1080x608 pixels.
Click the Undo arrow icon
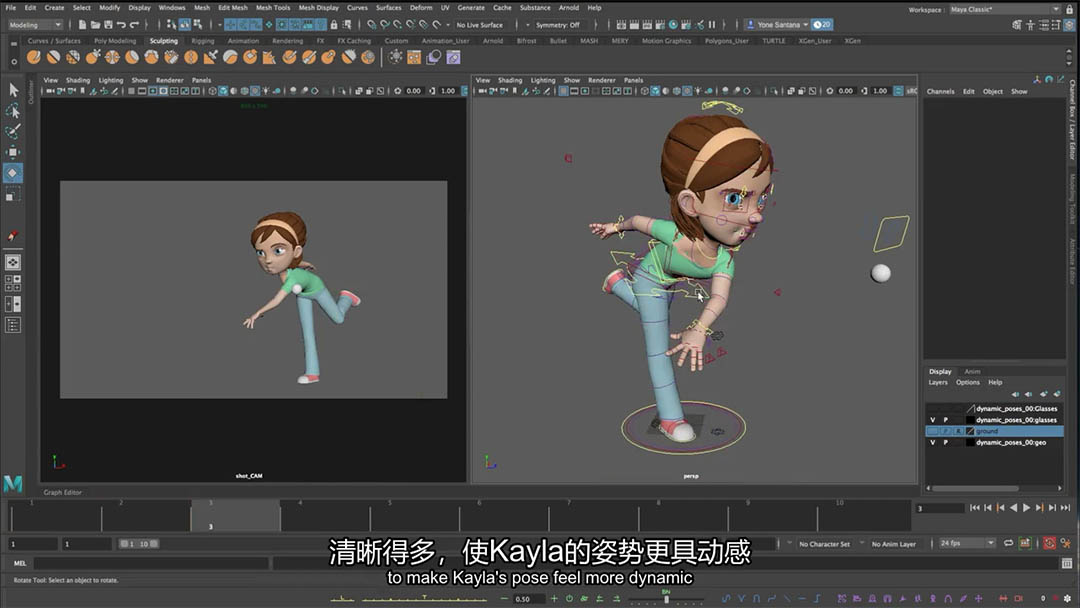(x=121, y=25)
